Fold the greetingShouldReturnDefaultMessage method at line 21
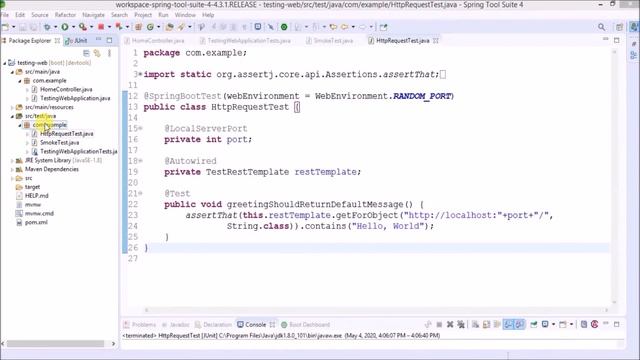Image resolution: width=640 pixels, height=360 pixels. coord(140,193)
